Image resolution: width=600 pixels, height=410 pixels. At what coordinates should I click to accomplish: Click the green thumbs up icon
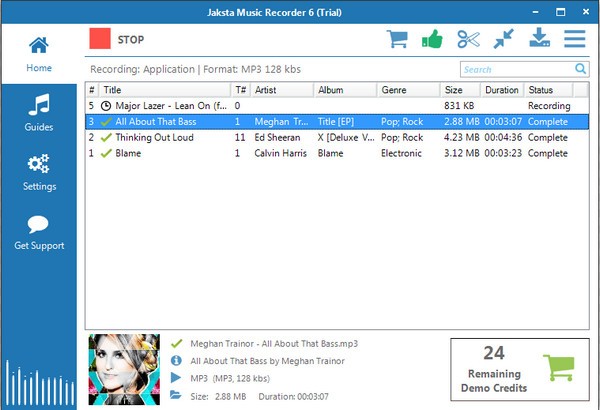[x=432, y=39]
